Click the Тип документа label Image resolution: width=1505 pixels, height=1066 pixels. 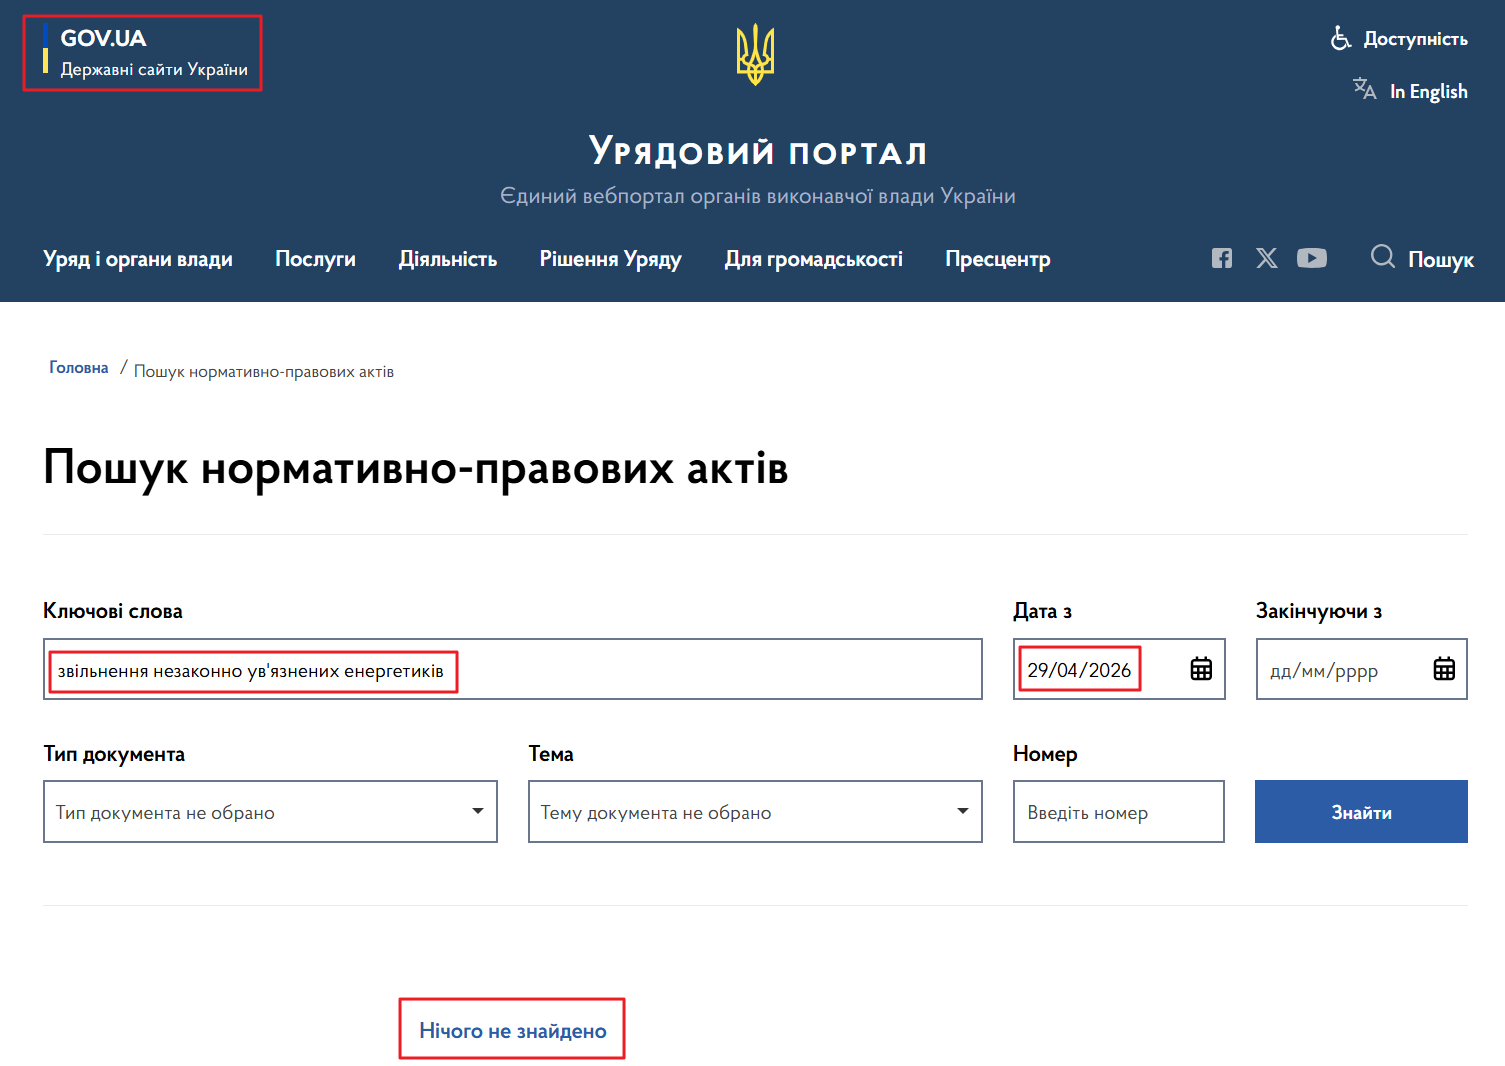(114, 754)
